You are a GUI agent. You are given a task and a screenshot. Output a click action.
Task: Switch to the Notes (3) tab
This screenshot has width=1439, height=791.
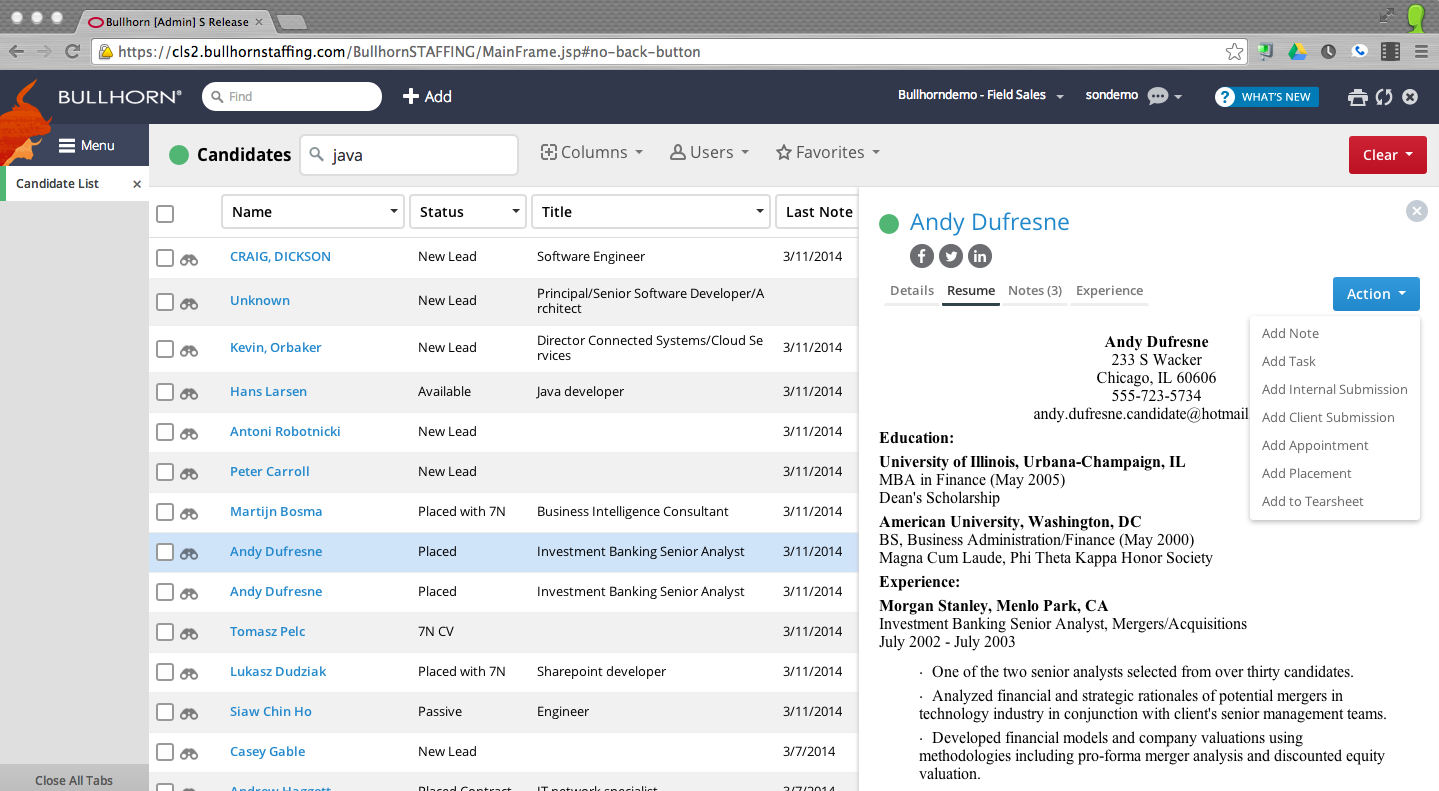pyautogui.click(x=1034, y=291)
